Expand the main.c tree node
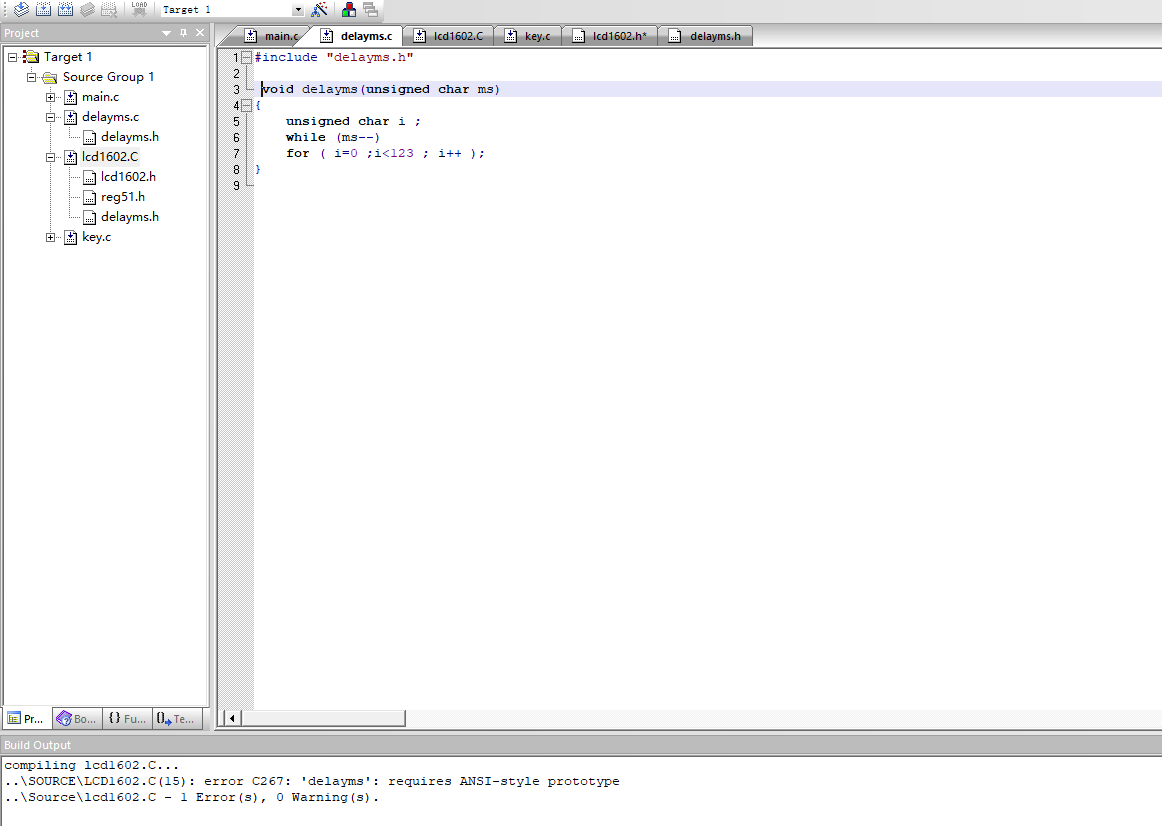The height and width of the screenshot is (826, 1162). tap(50, 97)
